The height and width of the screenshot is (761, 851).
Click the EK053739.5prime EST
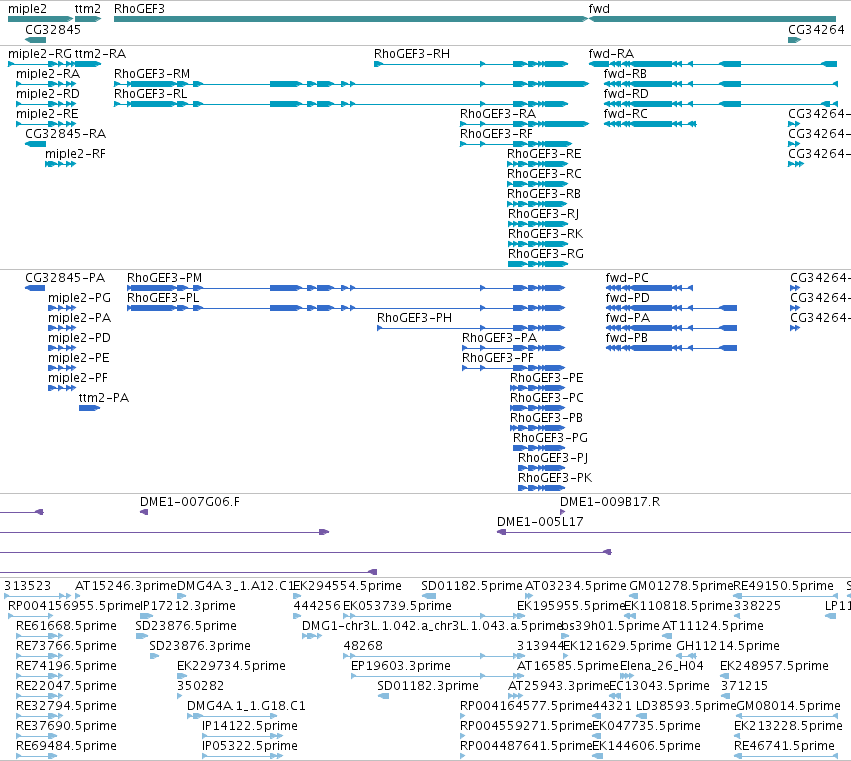434,616
